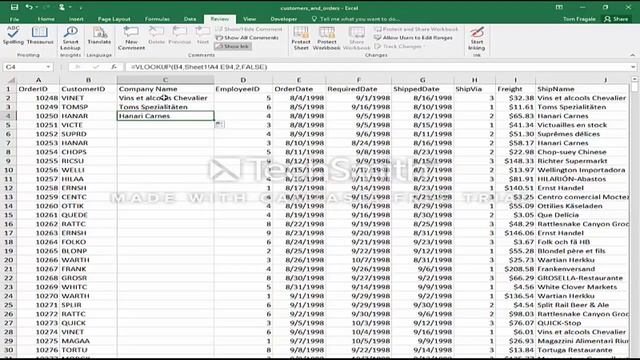Click the Name Box showing C4
The width and height of the screenshot is (640, 360).
click(x=24, y=67)
